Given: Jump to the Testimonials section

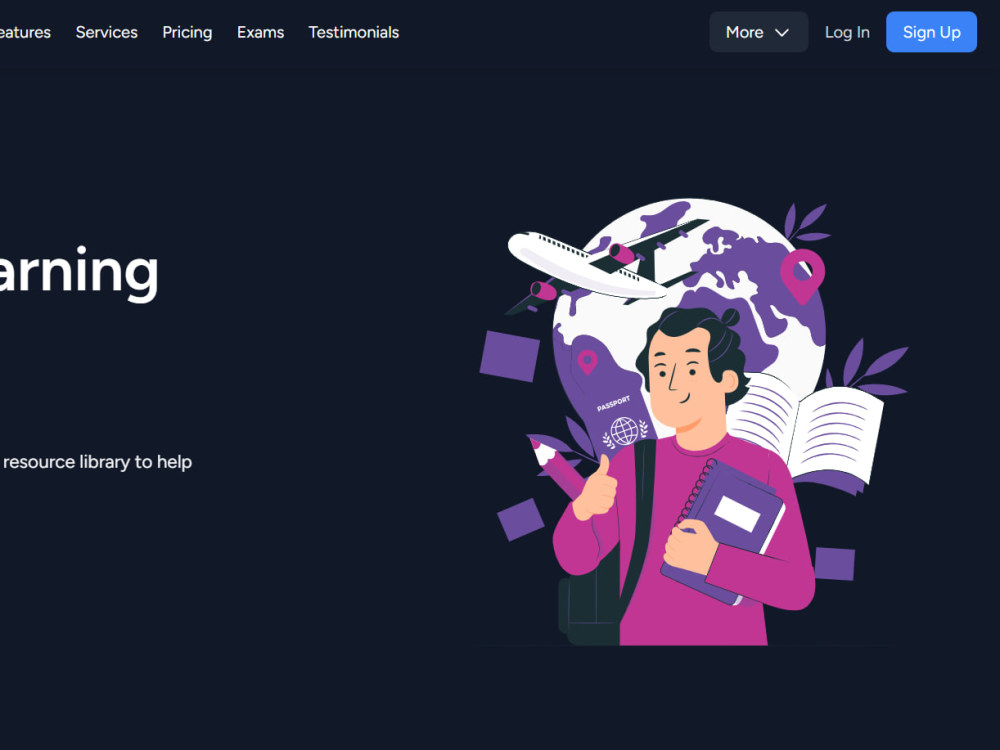Looking at the screenshot, I should [353, 32].
